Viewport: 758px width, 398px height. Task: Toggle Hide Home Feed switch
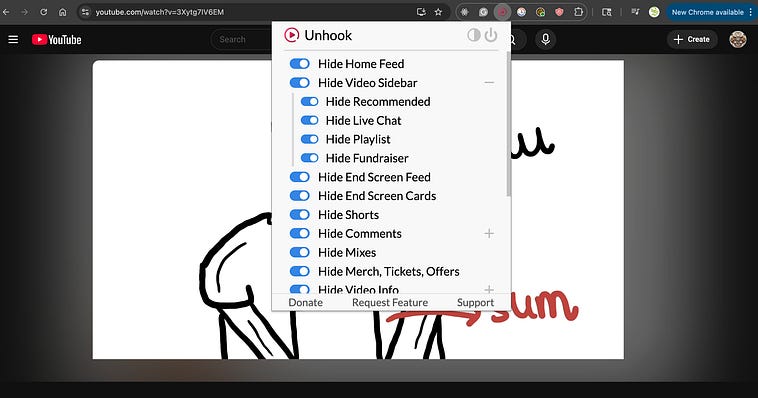300,63
